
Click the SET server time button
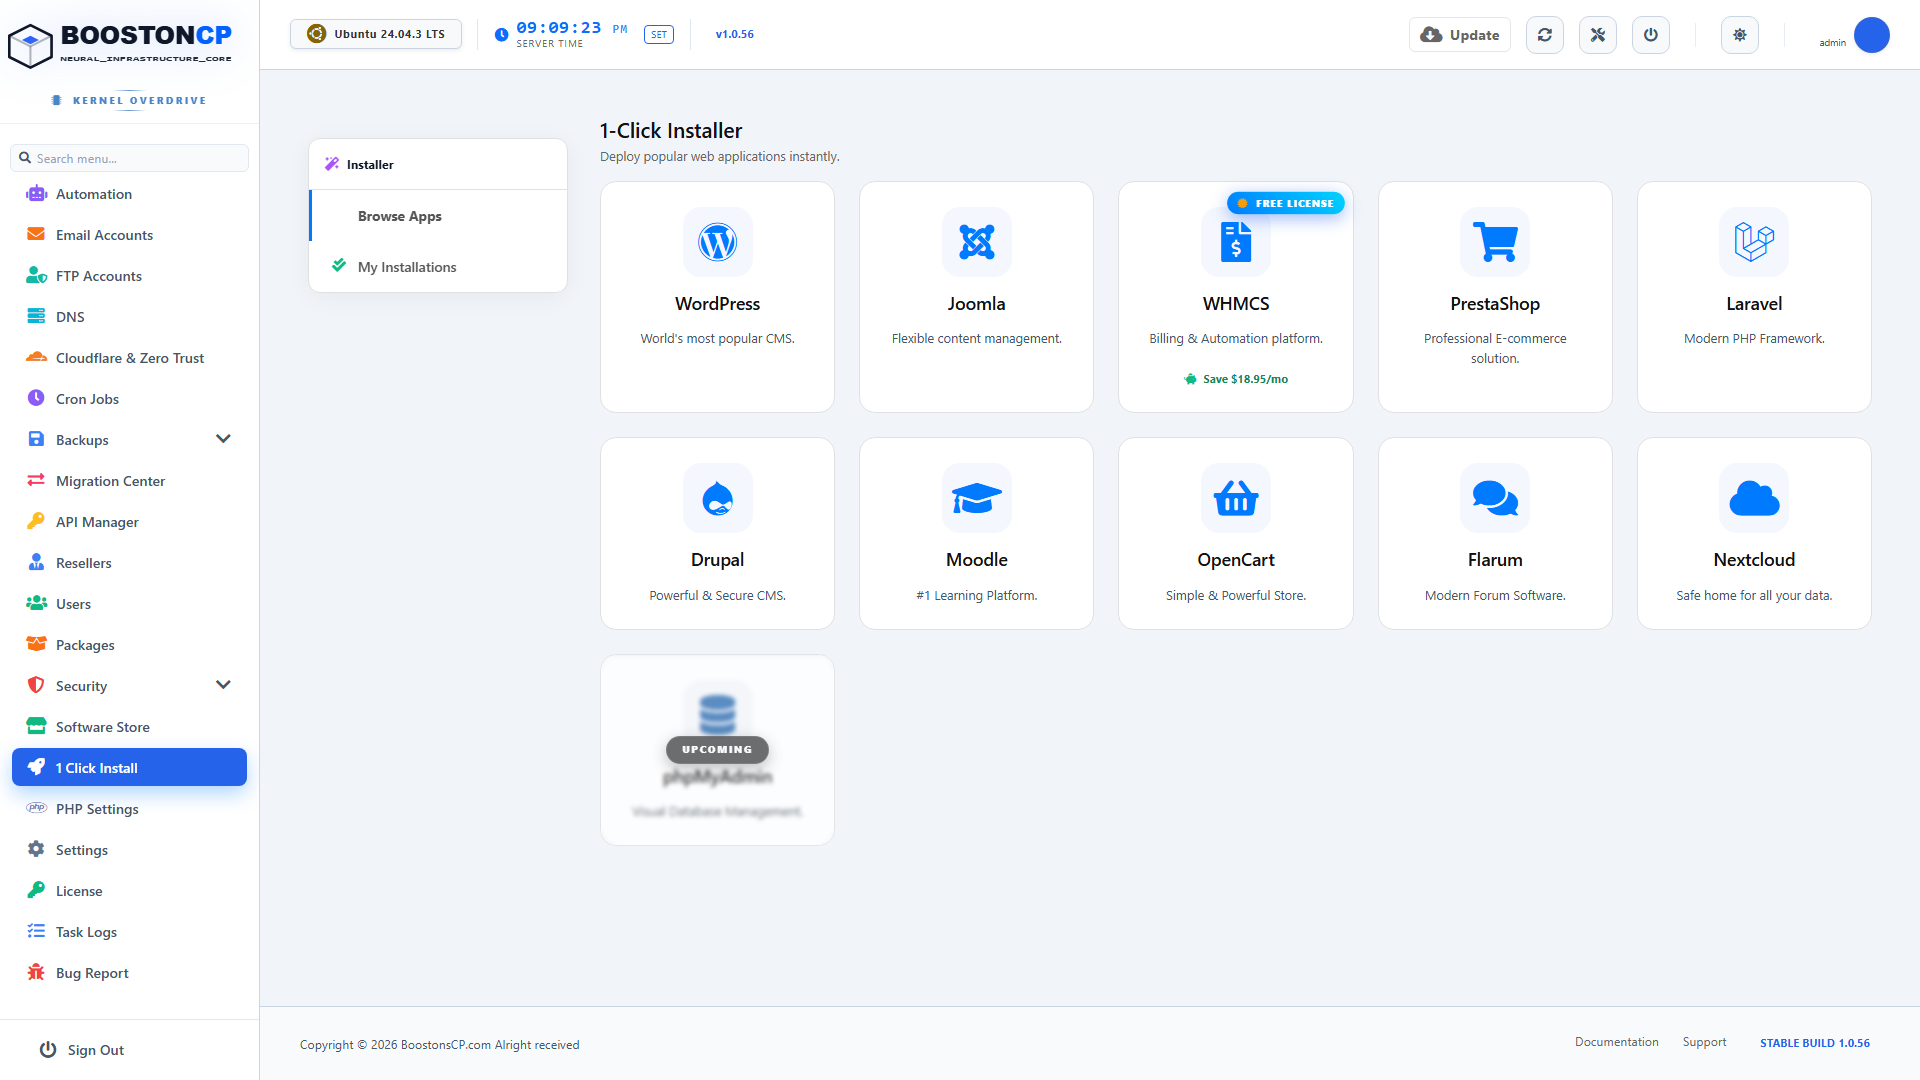tap(659, 35)
